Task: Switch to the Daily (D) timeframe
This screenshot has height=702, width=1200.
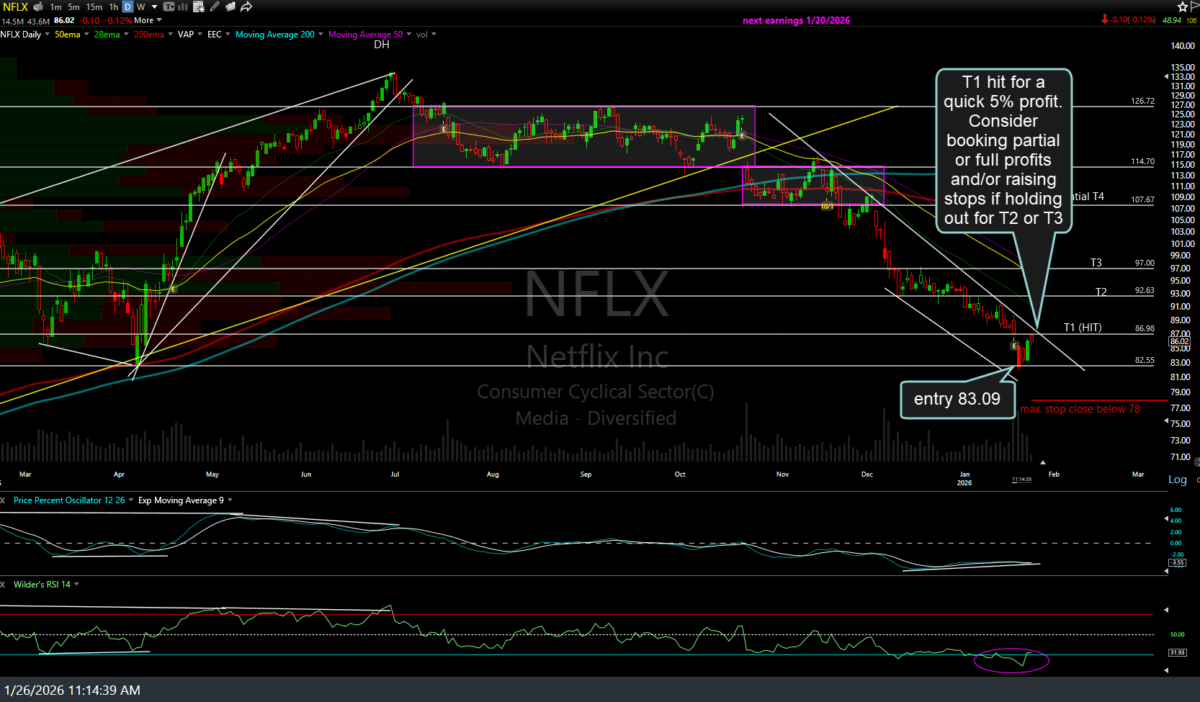Action: pyautogui.click(x=128, y=7)
